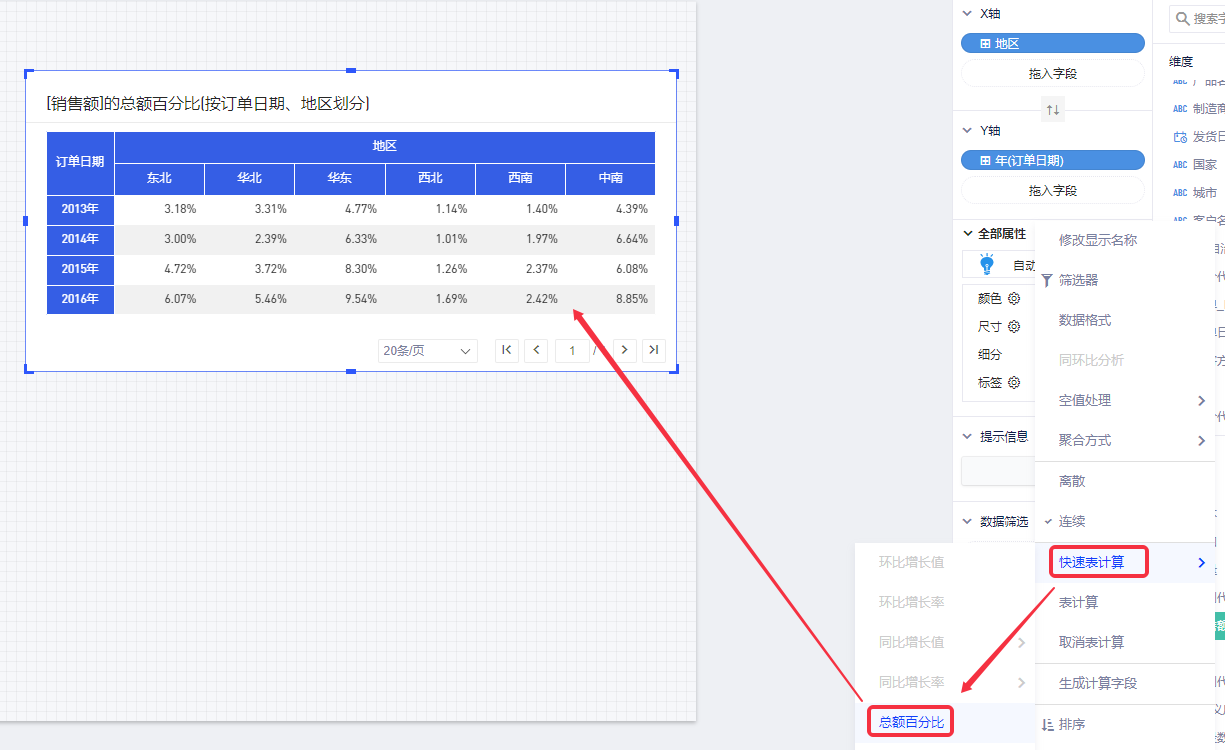Go to the next table page
The image size is (1225, 750).
pyautogui.click(x=624, y=350)
